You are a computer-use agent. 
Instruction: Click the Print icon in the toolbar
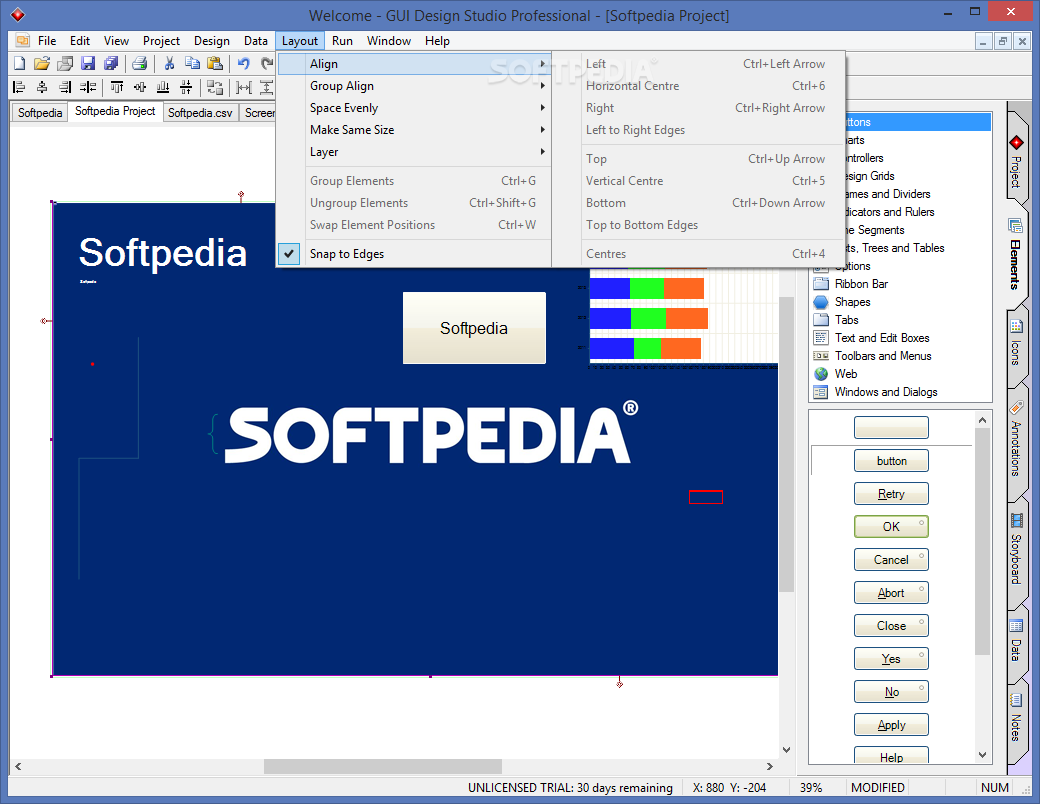(139, 63)
